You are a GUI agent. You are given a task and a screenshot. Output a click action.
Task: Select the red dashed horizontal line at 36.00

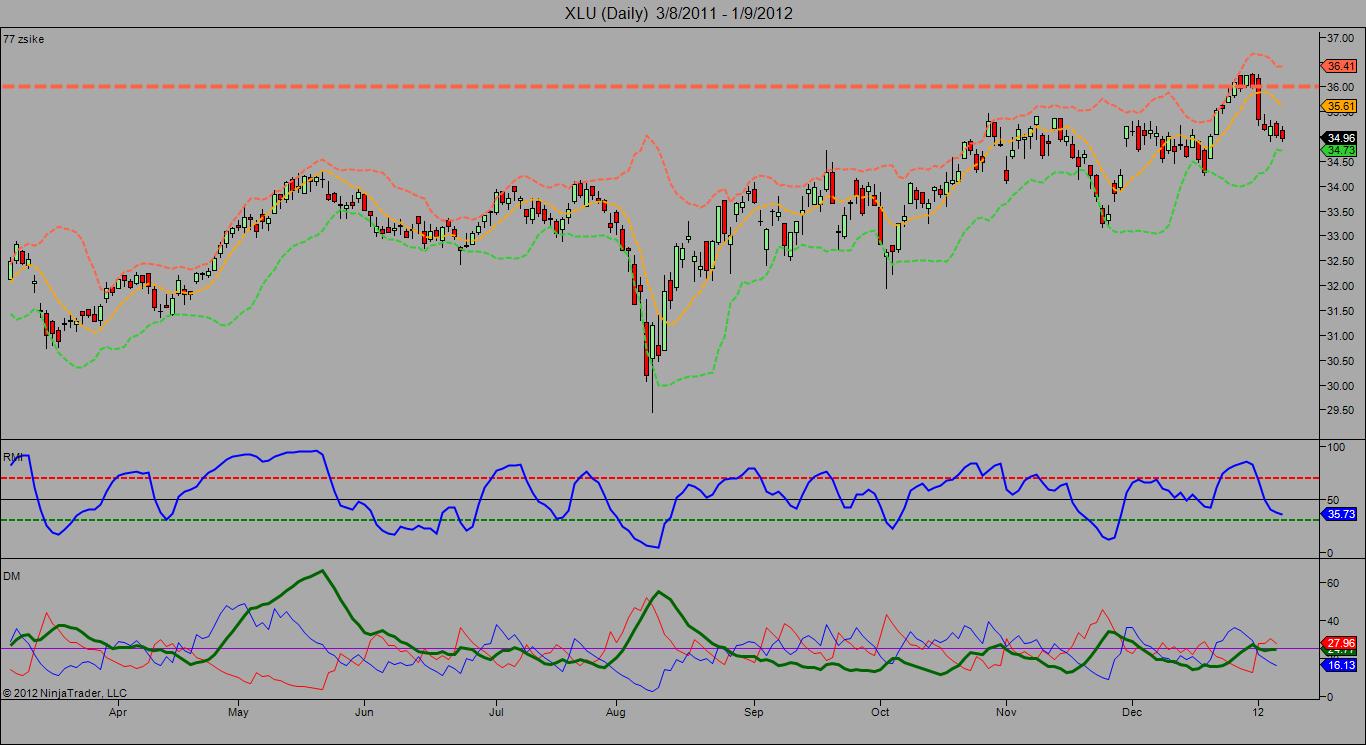(660, 87)
